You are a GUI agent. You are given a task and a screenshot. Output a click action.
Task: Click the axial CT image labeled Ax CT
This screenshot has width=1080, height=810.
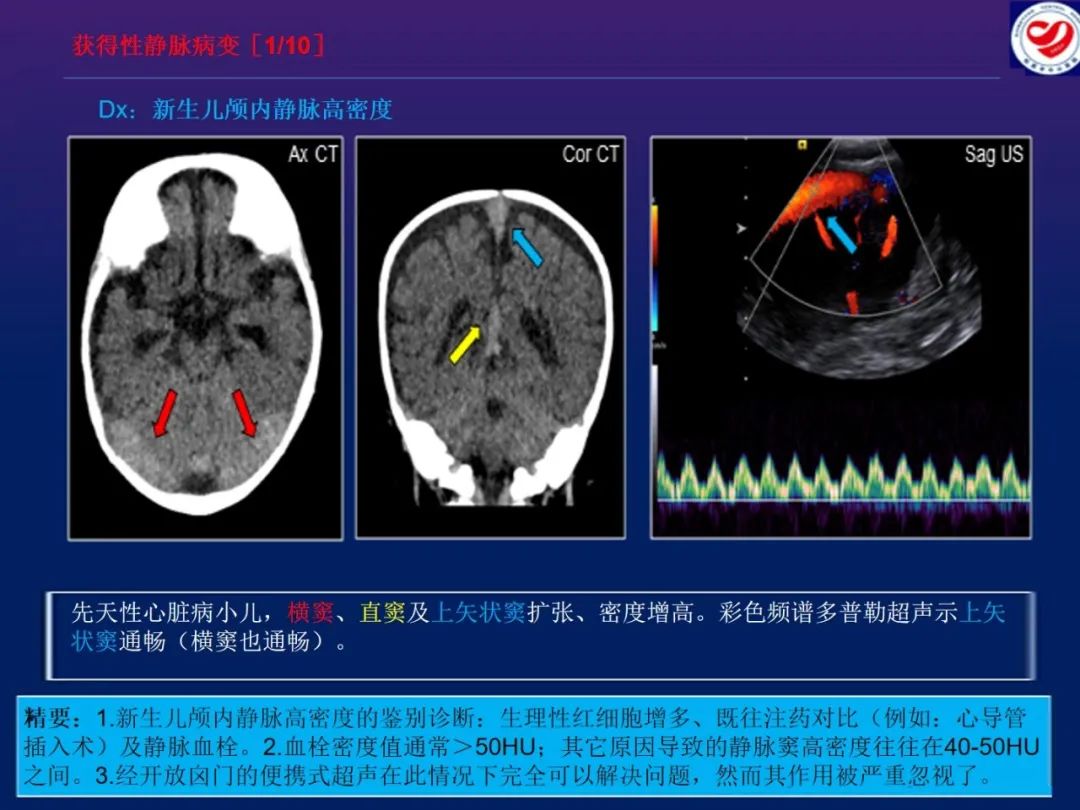point(205,338)
